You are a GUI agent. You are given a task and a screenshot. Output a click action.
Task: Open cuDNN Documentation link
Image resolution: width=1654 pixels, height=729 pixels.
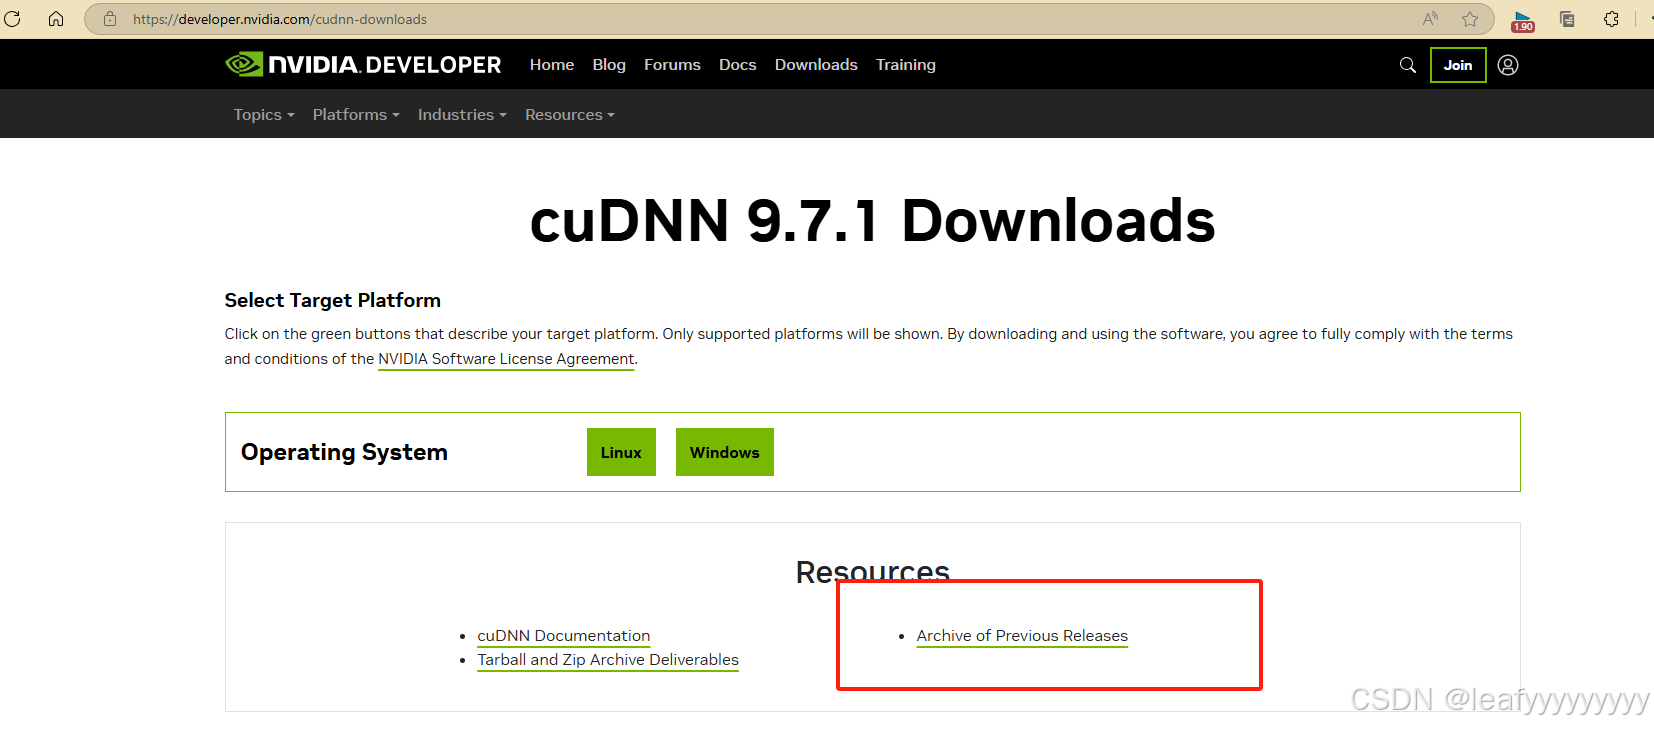tap(564, 636)
